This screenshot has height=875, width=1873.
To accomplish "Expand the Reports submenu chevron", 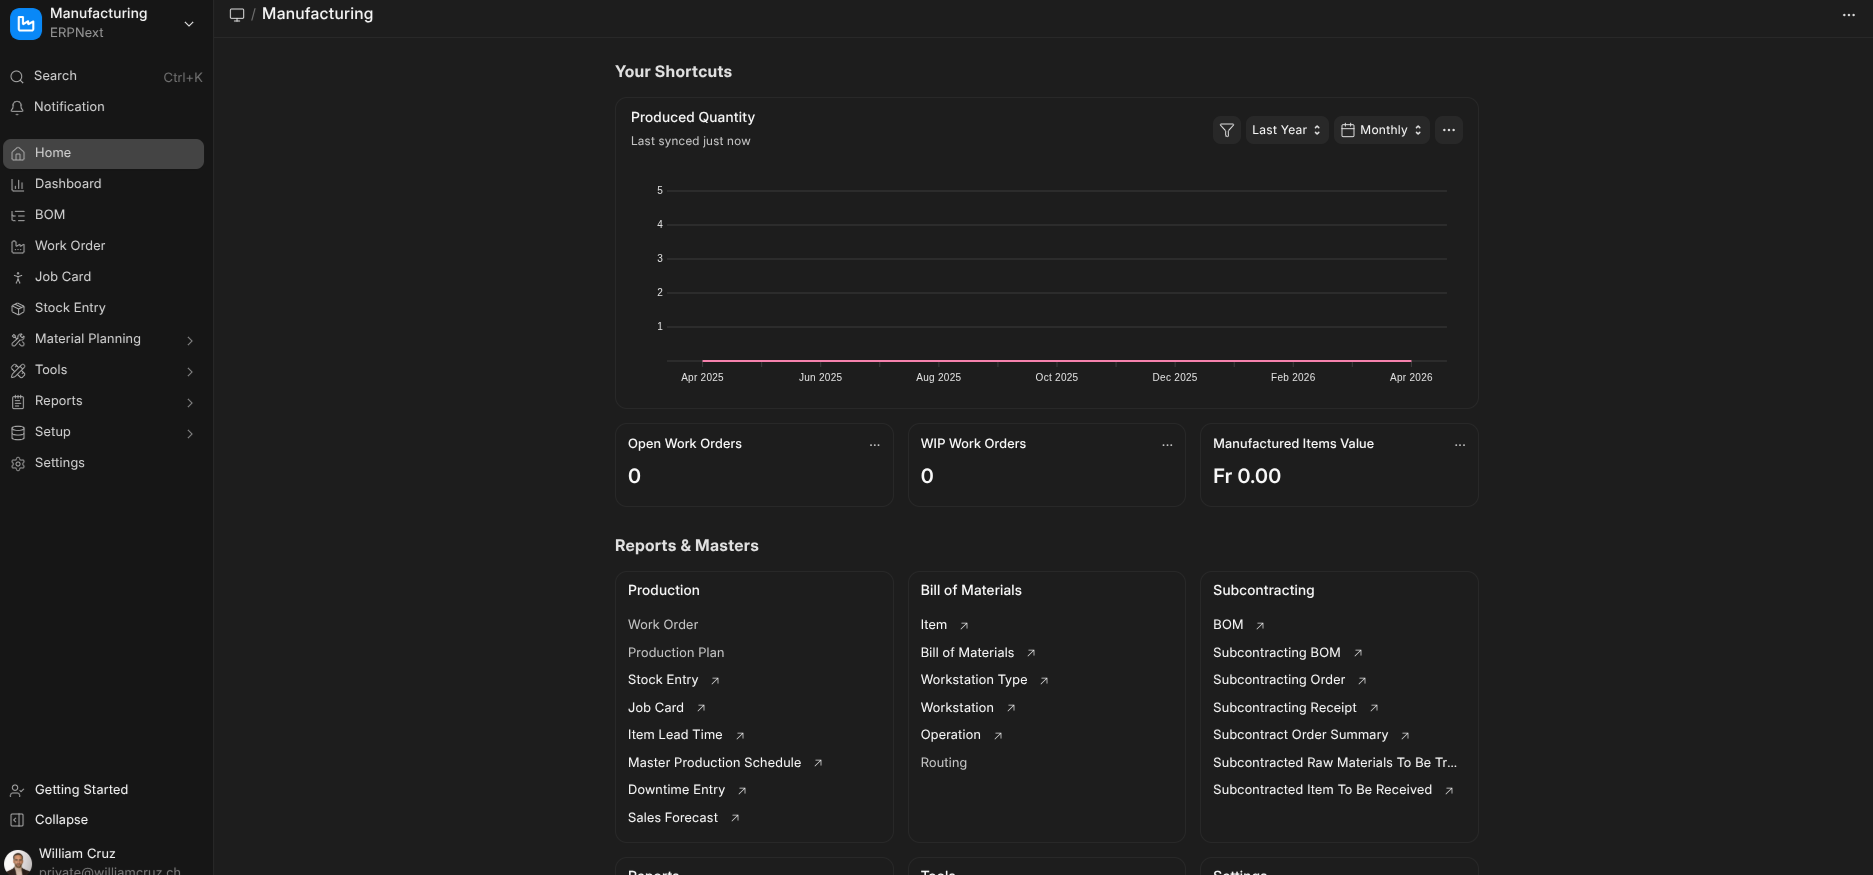I will point(190,403).
